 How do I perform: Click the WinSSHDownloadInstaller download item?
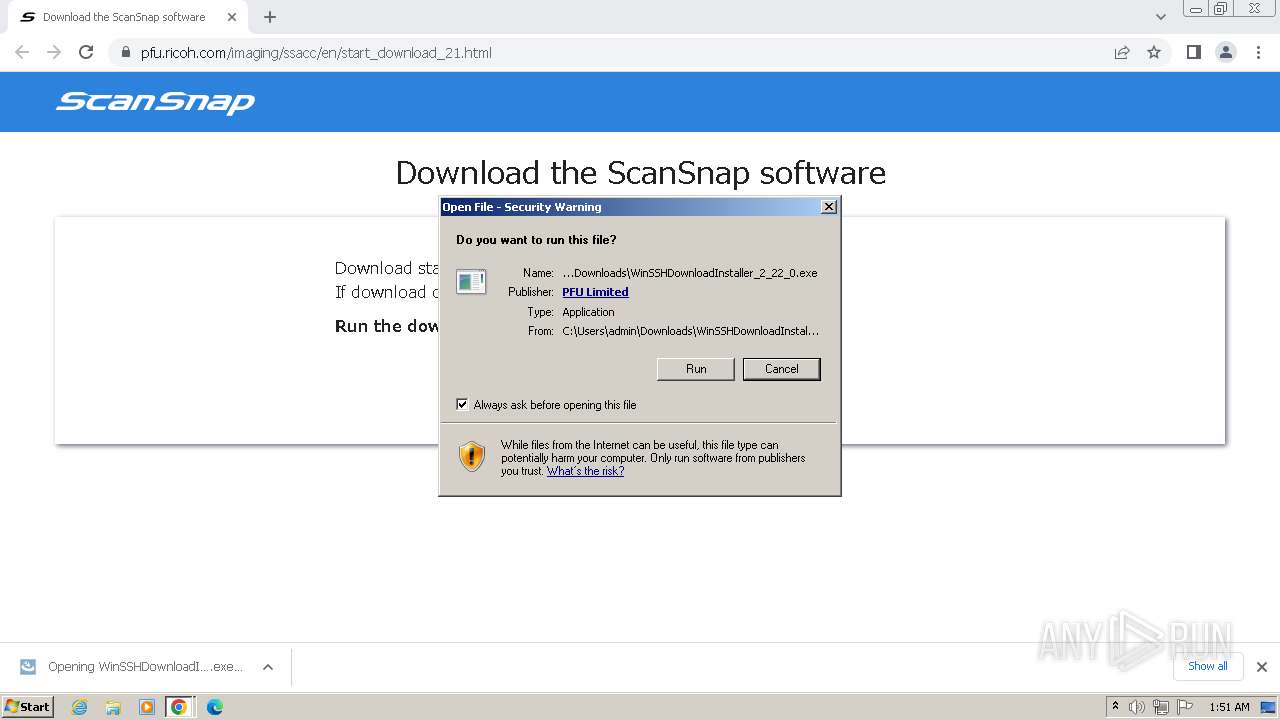pos(145,667)
